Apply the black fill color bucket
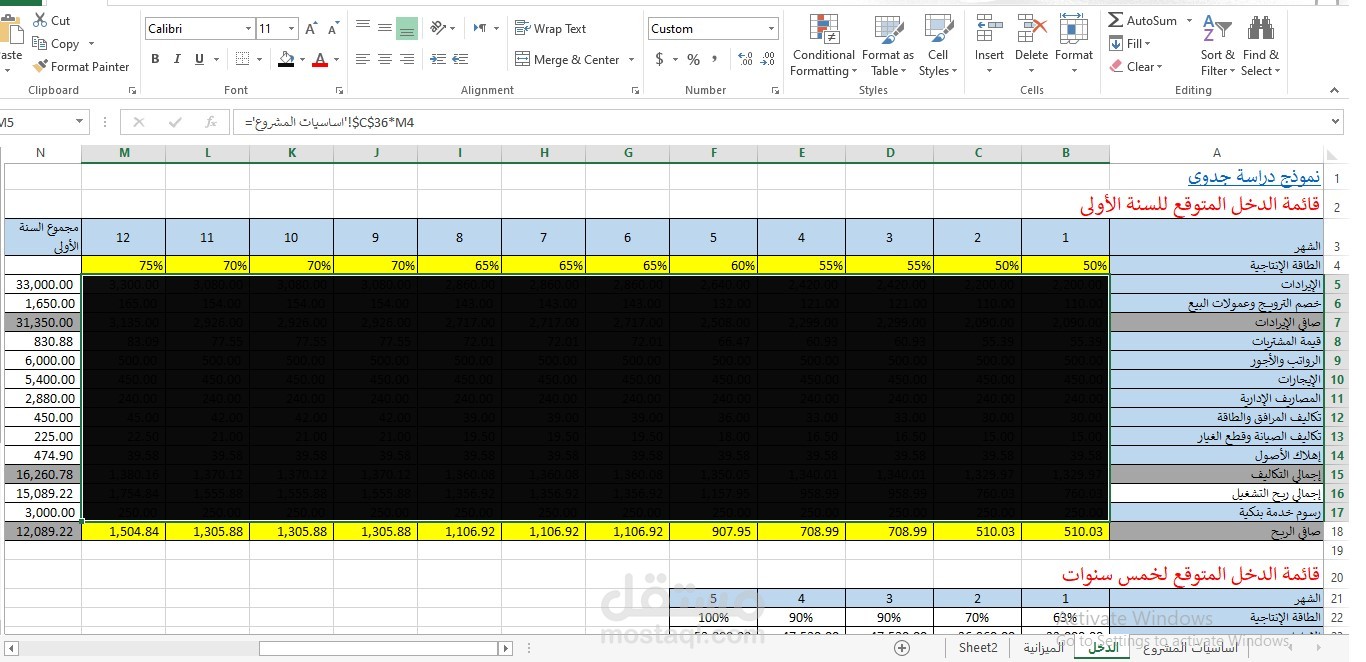Screen dimensions: 1366x662 point(286,60)
